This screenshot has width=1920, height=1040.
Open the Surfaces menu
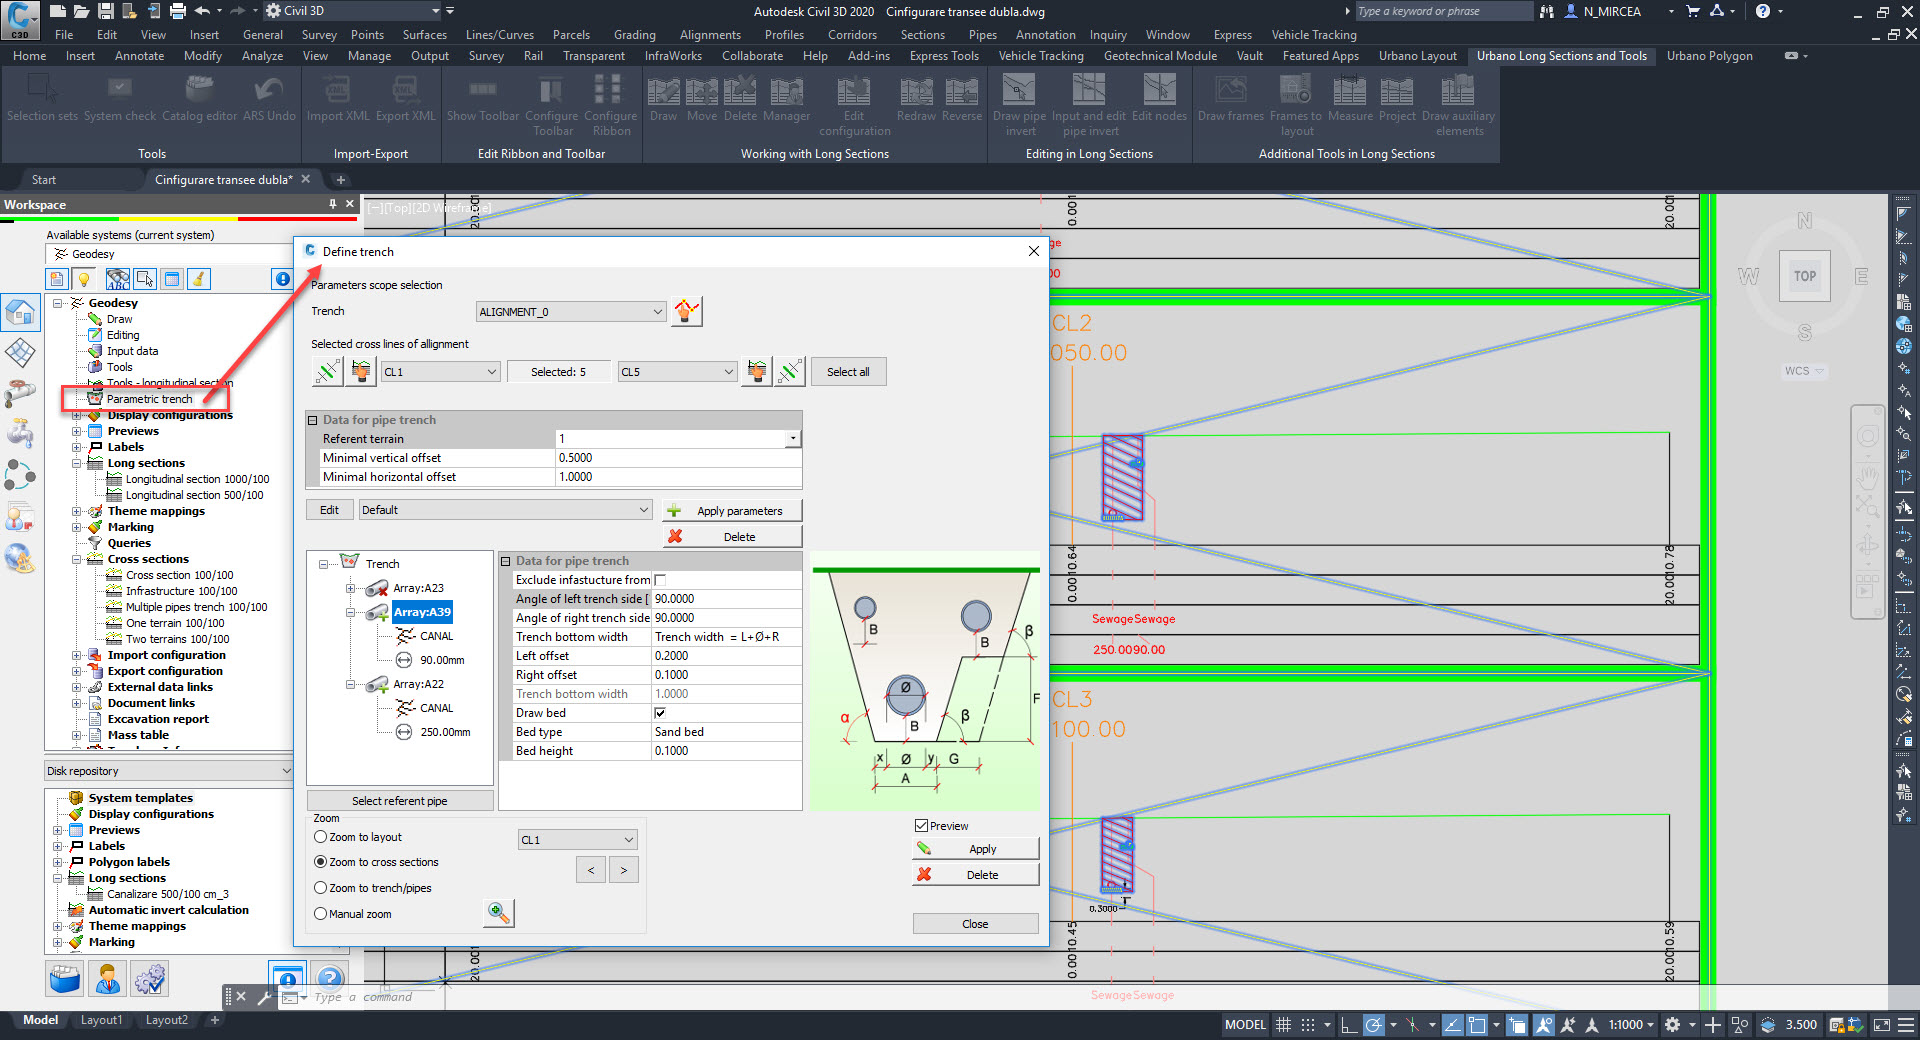click(425, 35)
